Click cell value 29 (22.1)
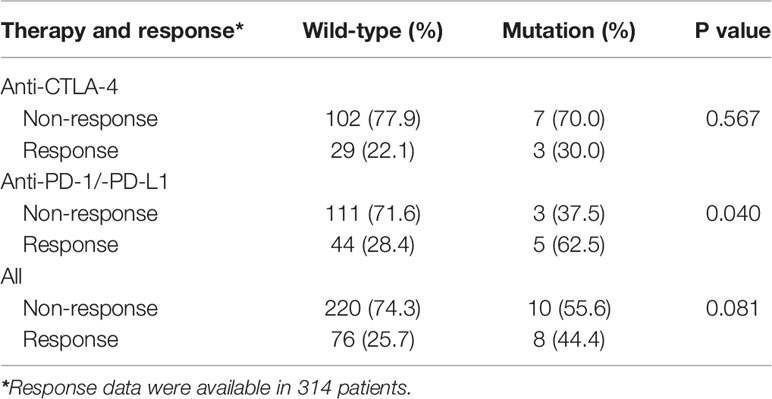Screen dimensions: 772x399 [x=373, y=151]
